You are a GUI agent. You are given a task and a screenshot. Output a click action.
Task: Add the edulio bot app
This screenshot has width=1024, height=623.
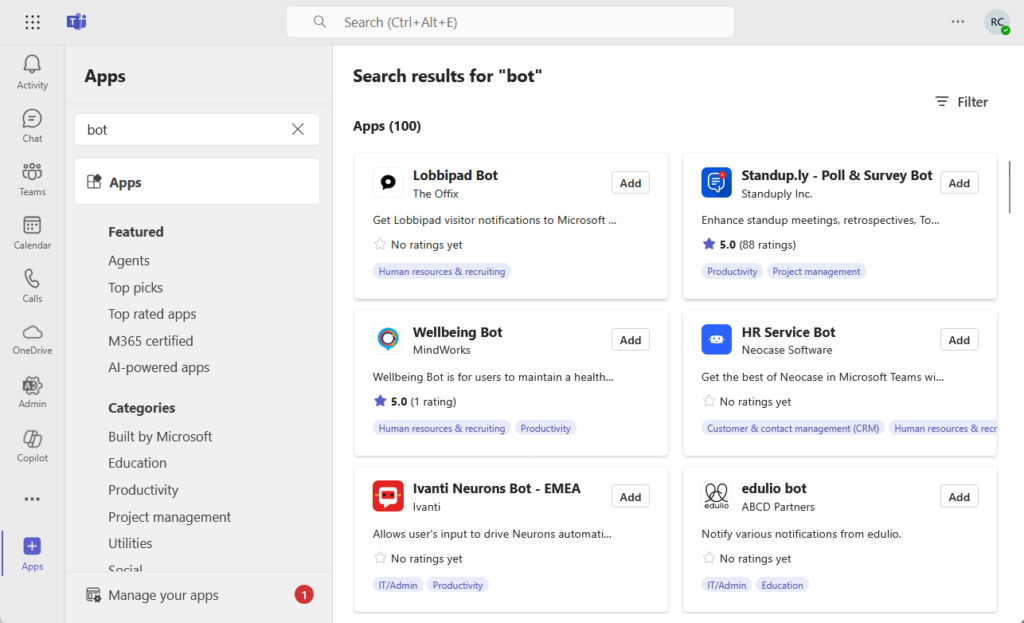tap(959, 497)
